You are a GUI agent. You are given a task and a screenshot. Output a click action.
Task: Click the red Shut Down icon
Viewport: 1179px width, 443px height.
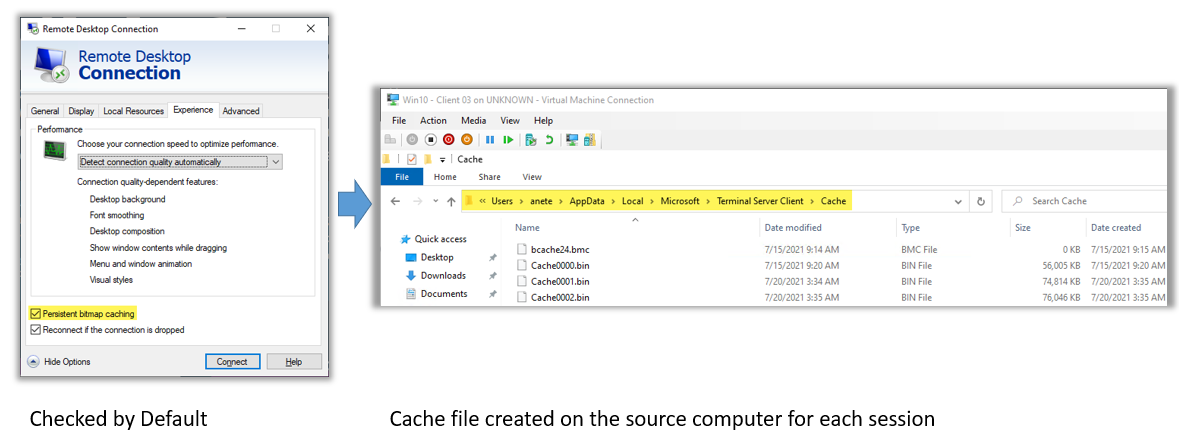449,139
